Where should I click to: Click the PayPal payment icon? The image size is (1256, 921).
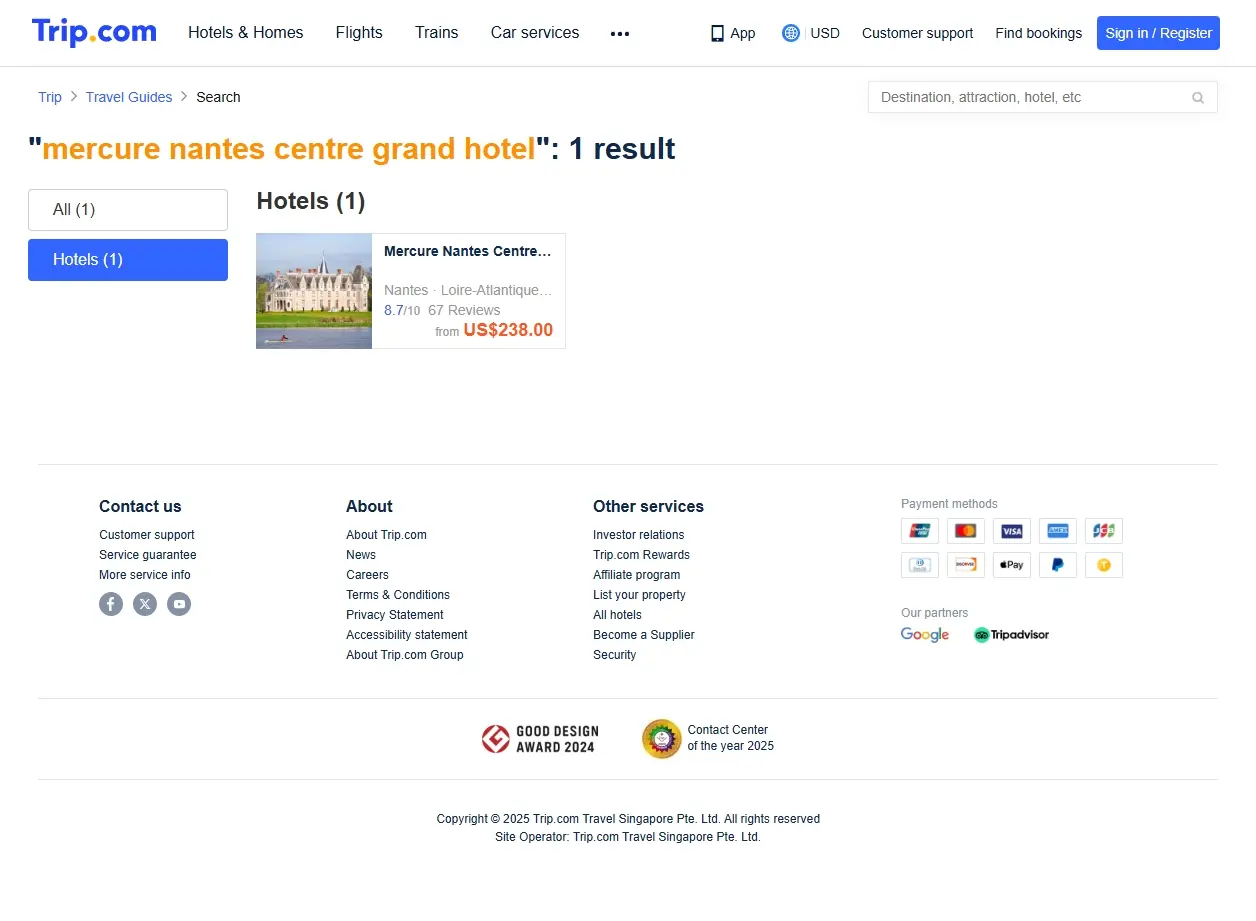coord(1058,565)
